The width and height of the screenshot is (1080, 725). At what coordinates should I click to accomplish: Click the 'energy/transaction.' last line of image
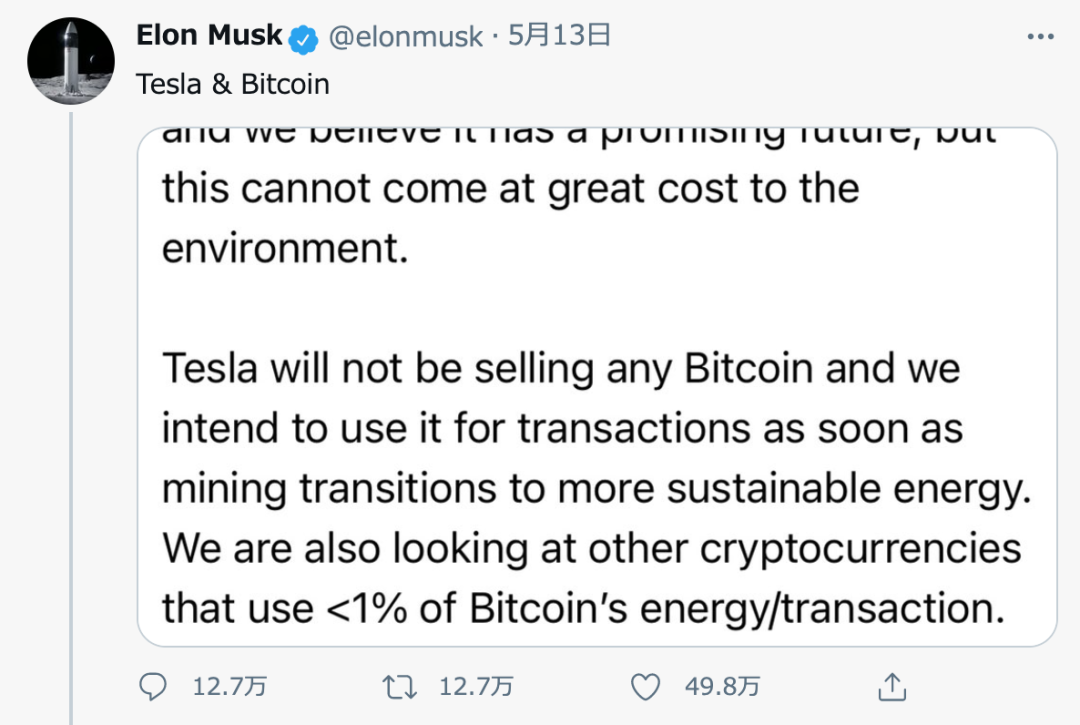click(x=583, y=609)
